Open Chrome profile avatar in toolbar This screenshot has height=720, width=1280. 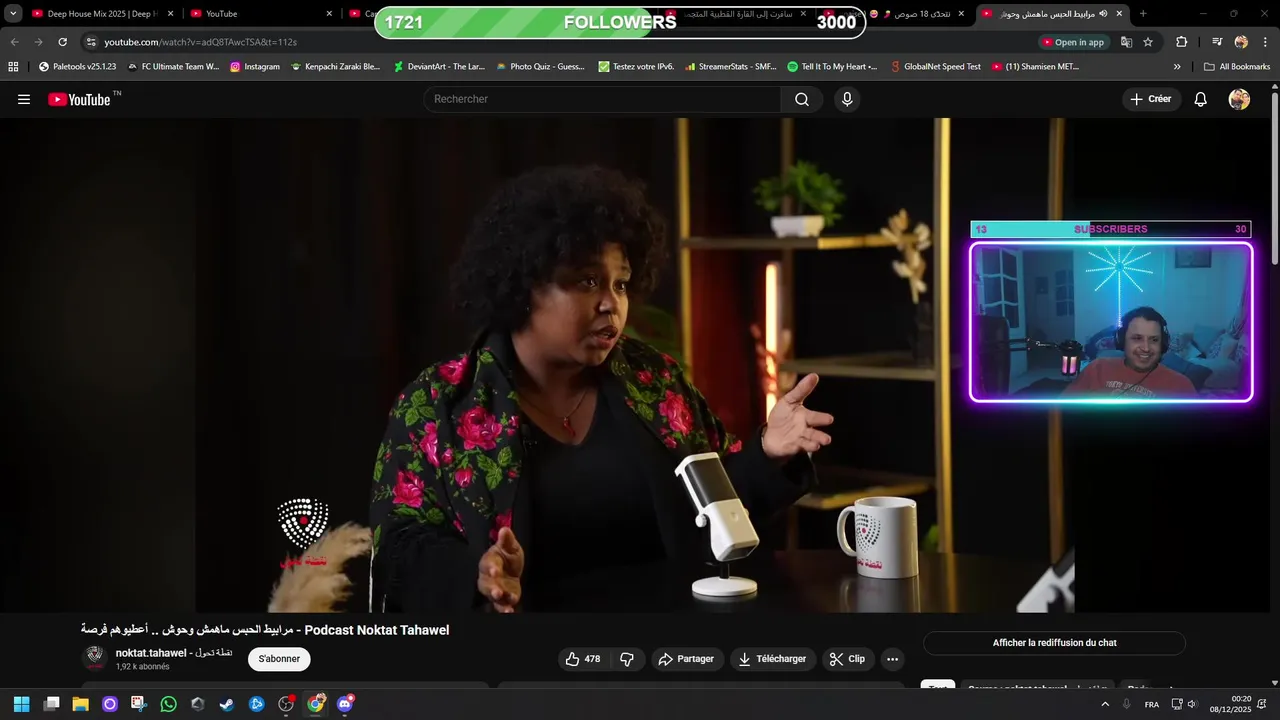tap(1241, 42)
